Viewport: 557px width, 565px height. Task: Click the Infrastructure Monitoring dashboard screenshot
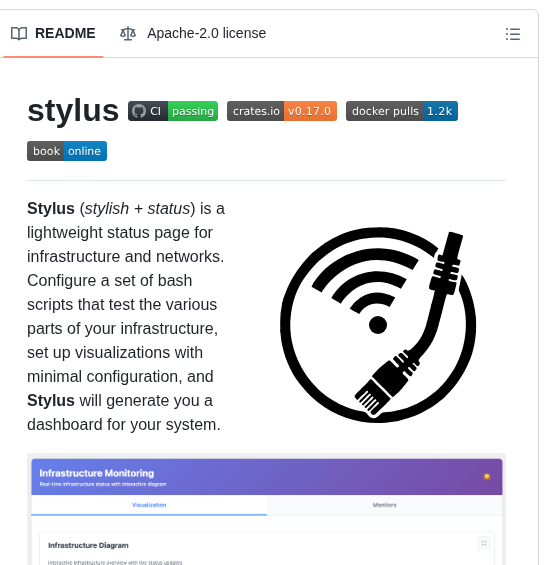click(x=267, y=509)
